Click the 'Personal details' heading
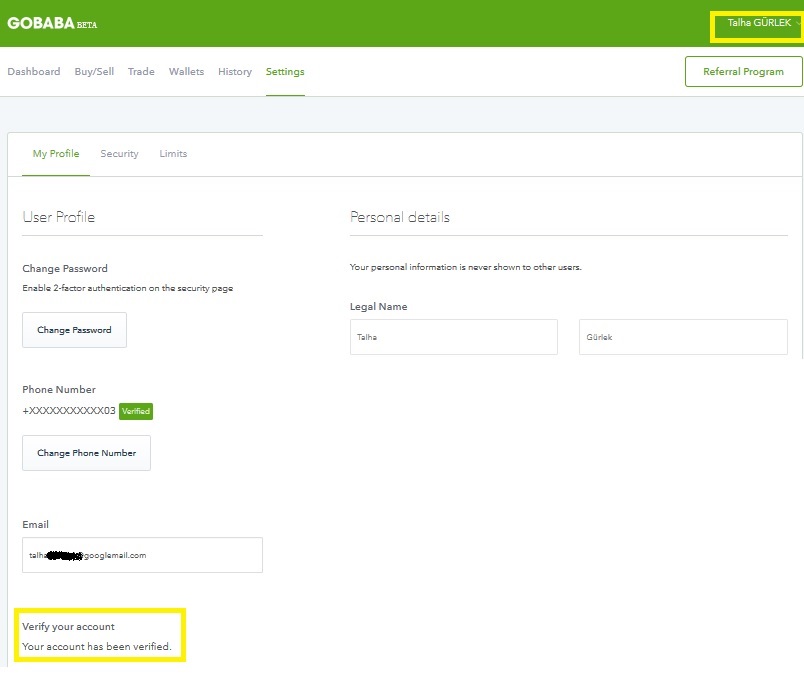 click(399, 217)
